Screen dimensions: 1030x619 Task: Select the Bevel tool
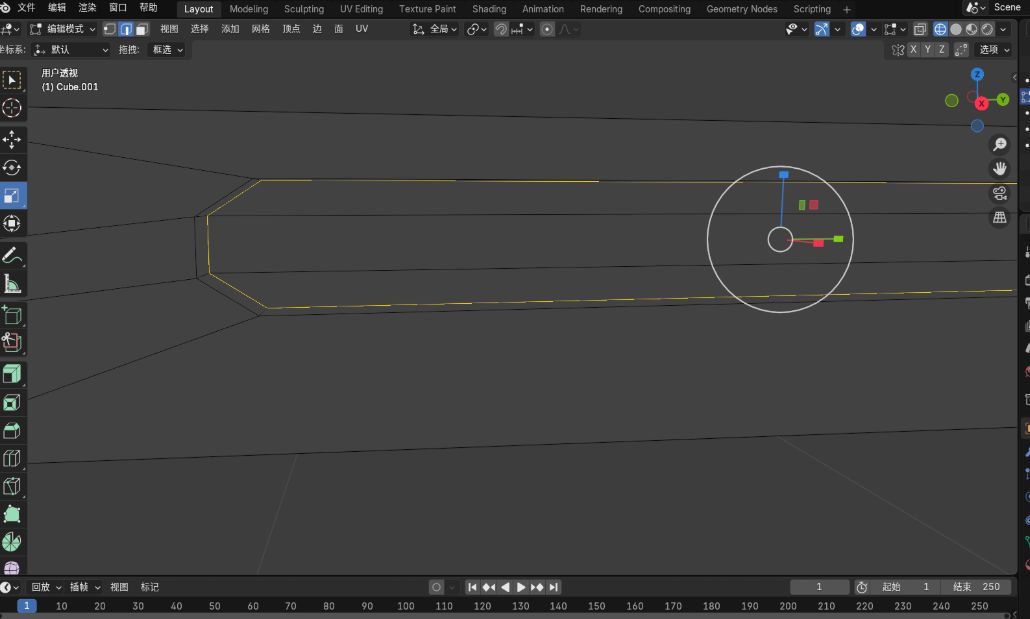[12, 431]
